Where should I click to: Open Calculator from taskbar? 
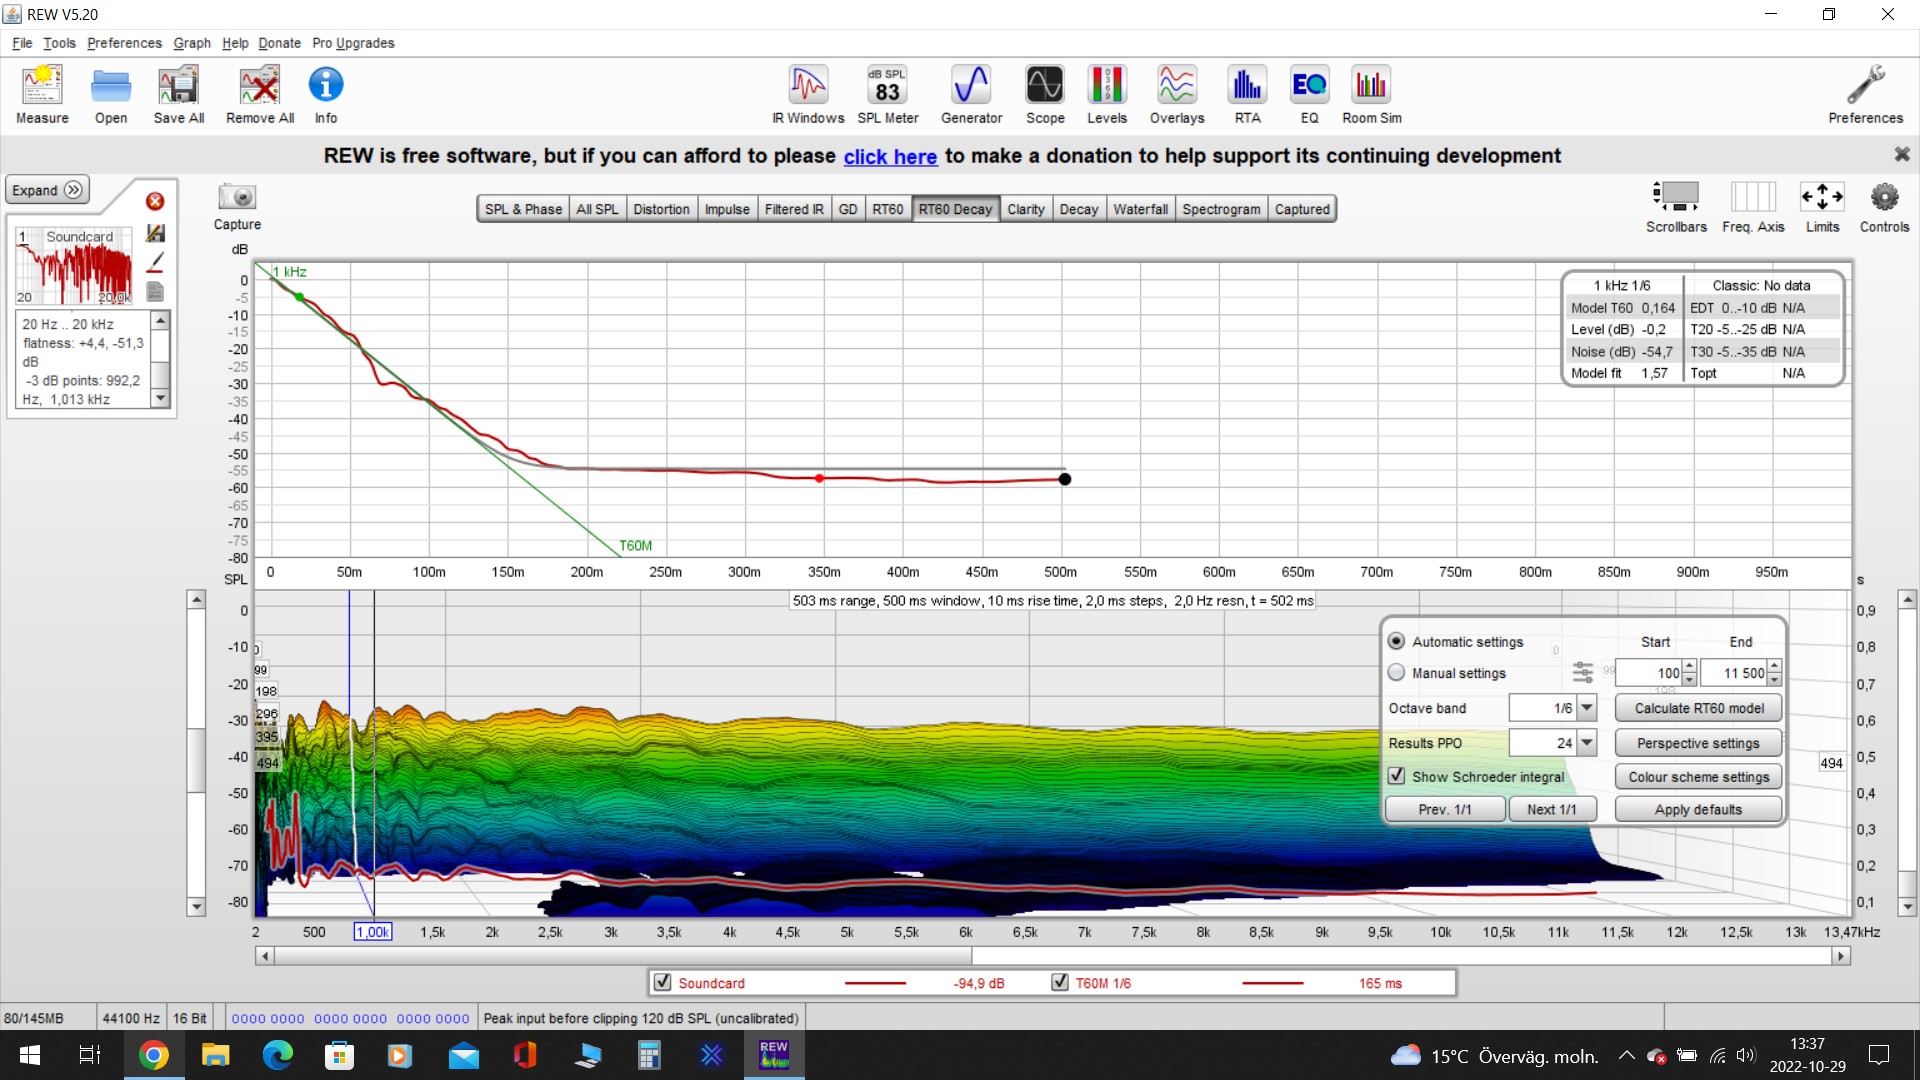click(649, 1055)
